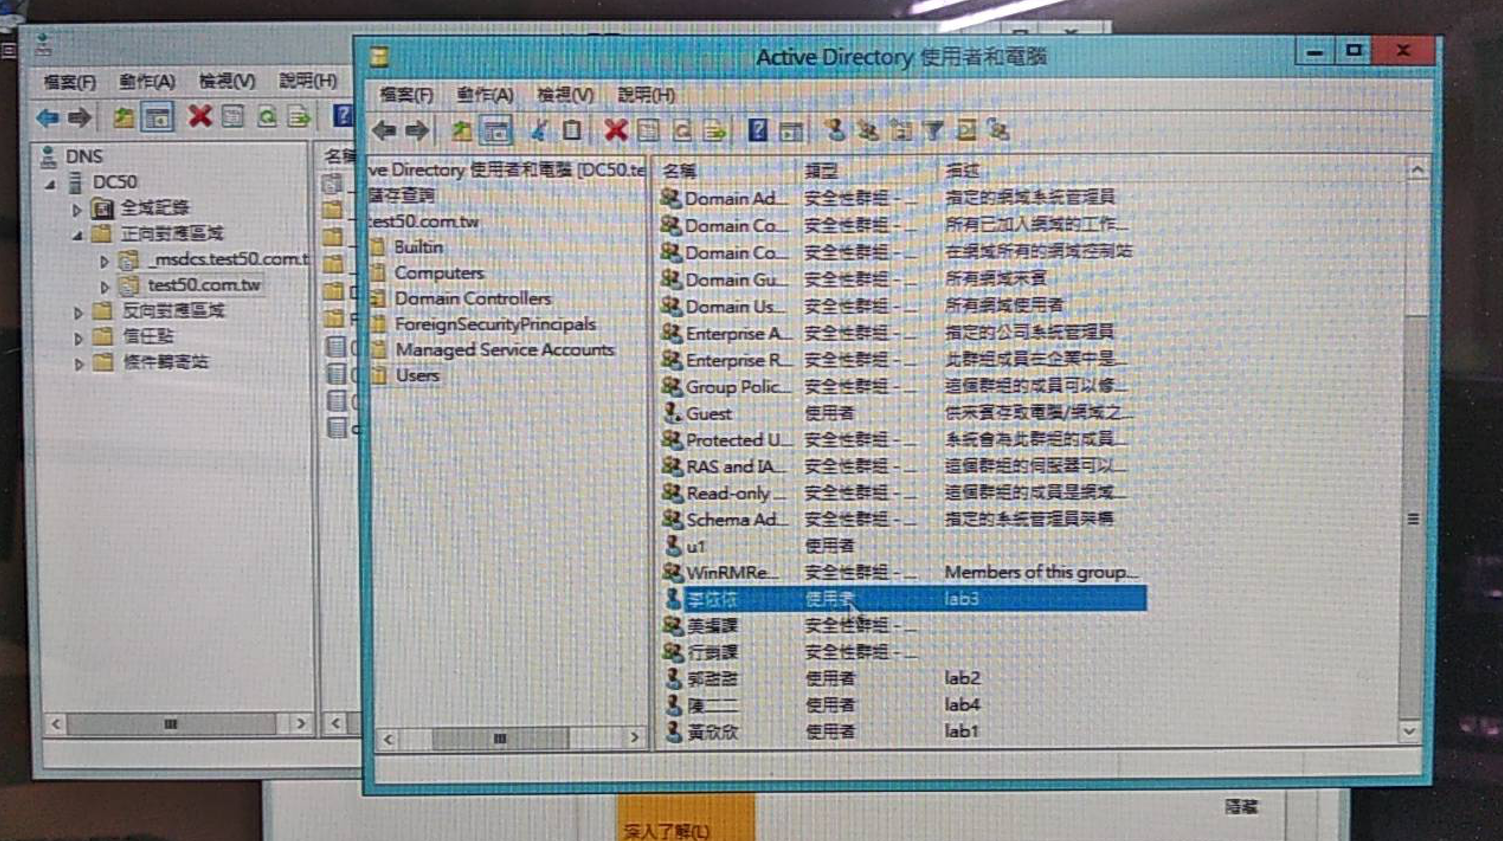
Task: Open Properties icon in Active Directory toolbar
Action: 648,130
